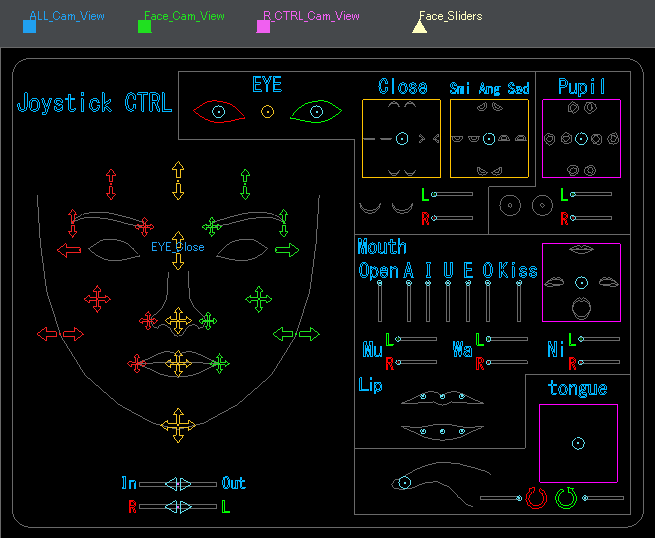The height and width of the screenshot is (538, 655).
Task: Grab the pupil size R slider handle
Action: coord(573,218)
